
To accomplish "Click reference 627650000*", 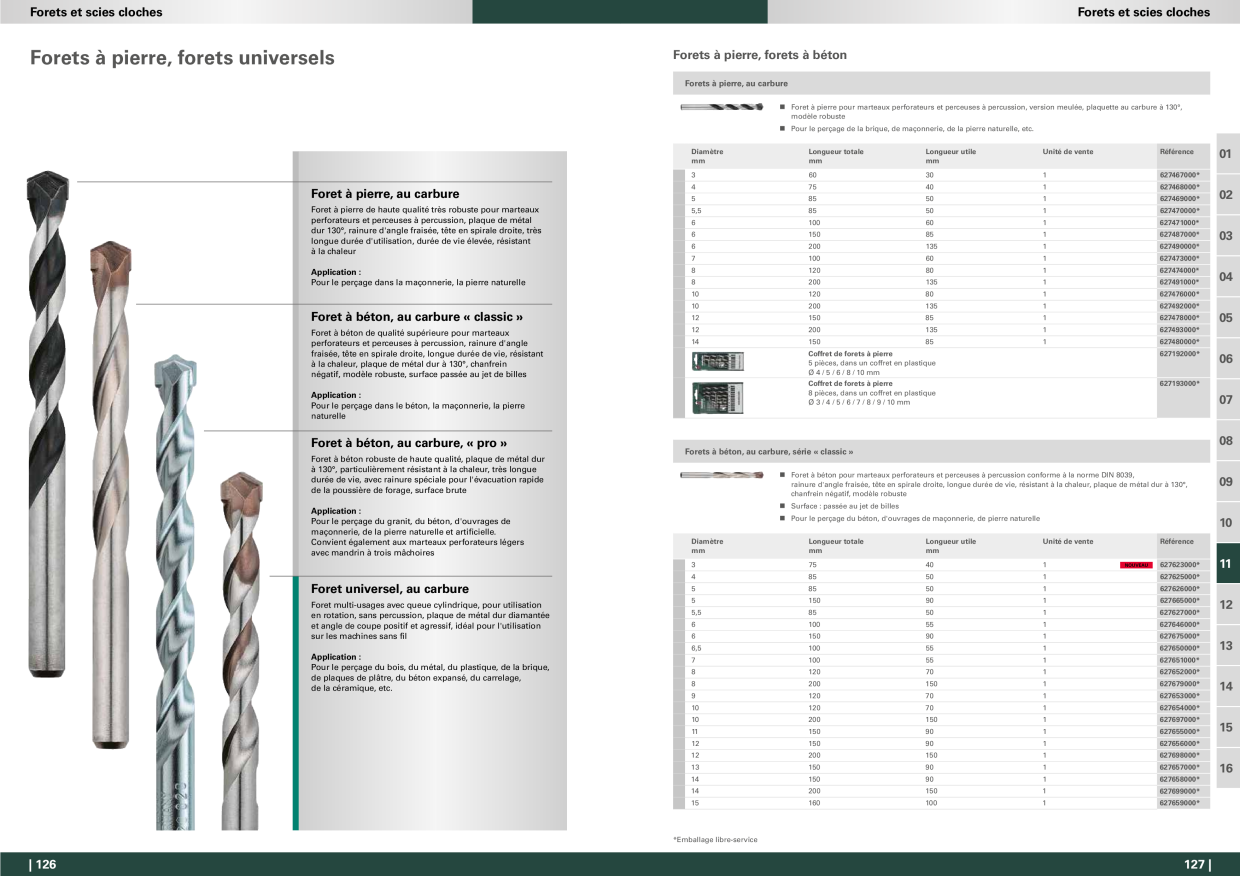I will 1179,648.
